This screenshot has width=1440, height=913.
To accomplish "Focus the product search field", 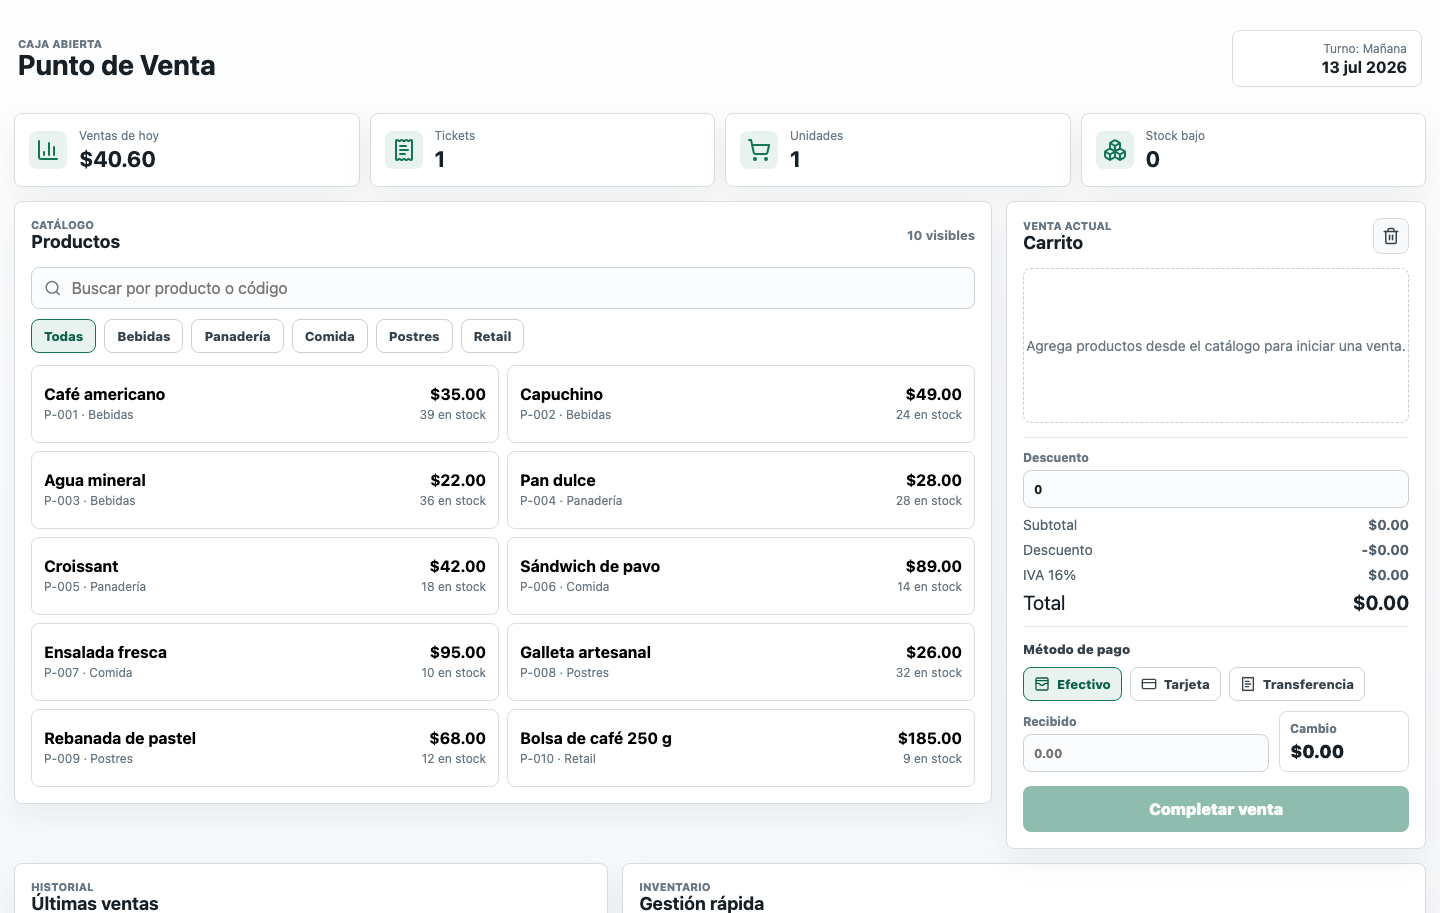I will pos(503,288).
